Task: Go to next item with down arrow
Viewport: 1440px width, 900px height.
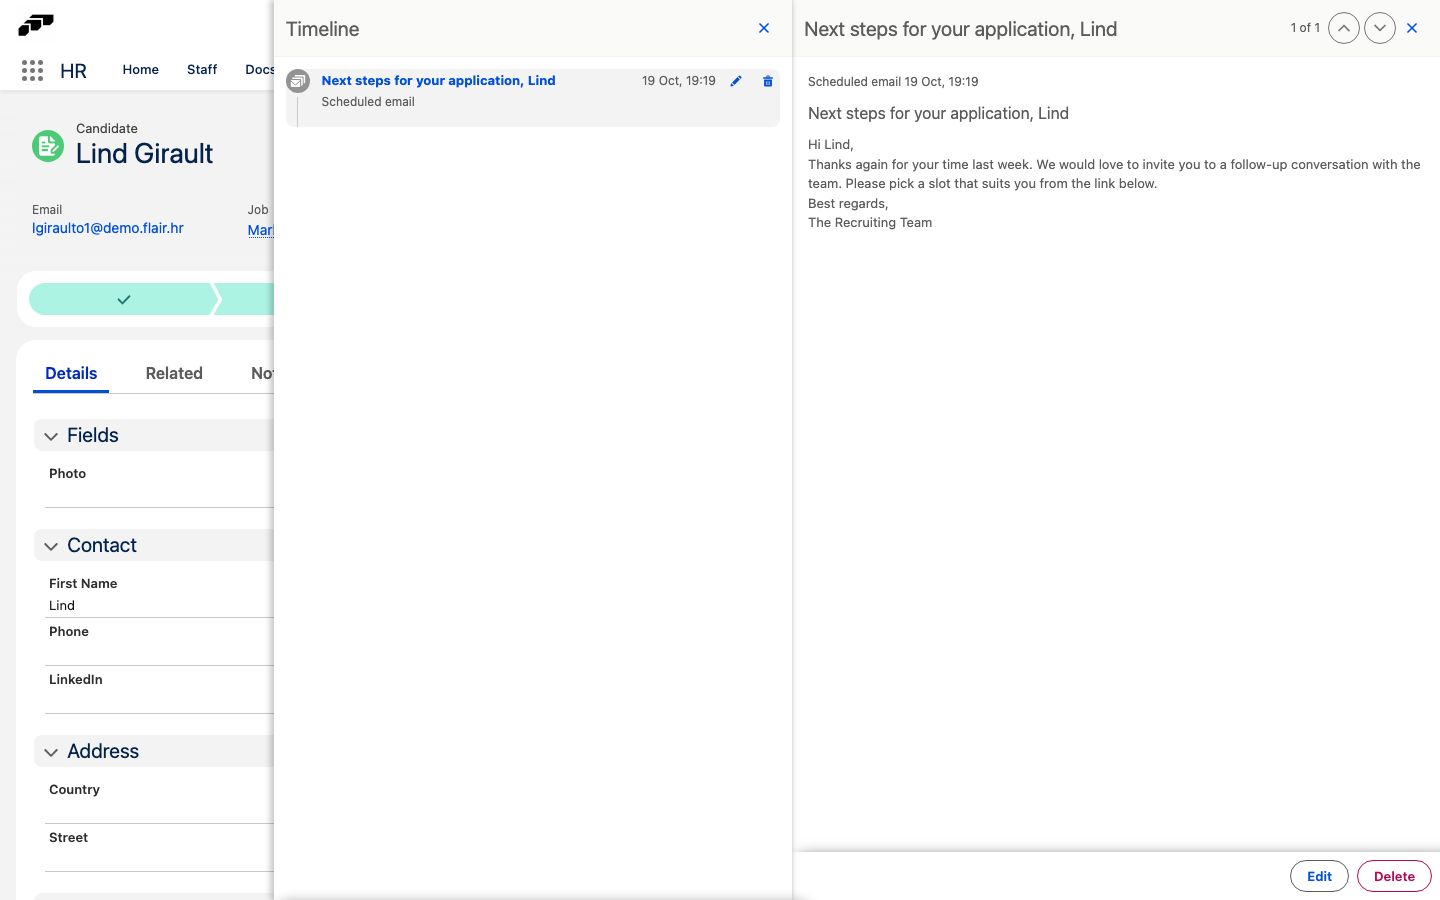Action: pyautogui.click(x=1380, y=28)
